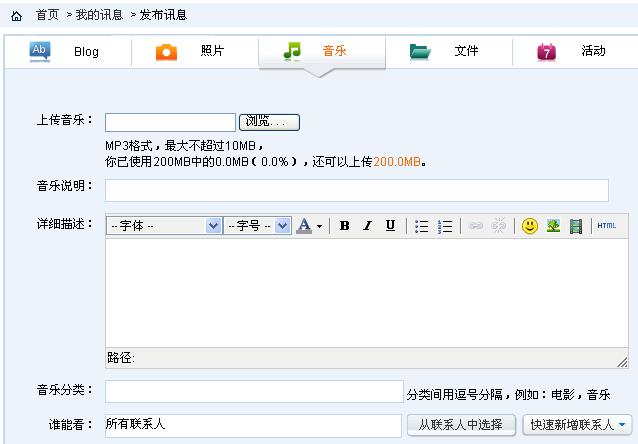Image resolution: width=638 pixels, height=444 pixels.
Task: Click the 浏览... browse button
Action: (269, 122)
